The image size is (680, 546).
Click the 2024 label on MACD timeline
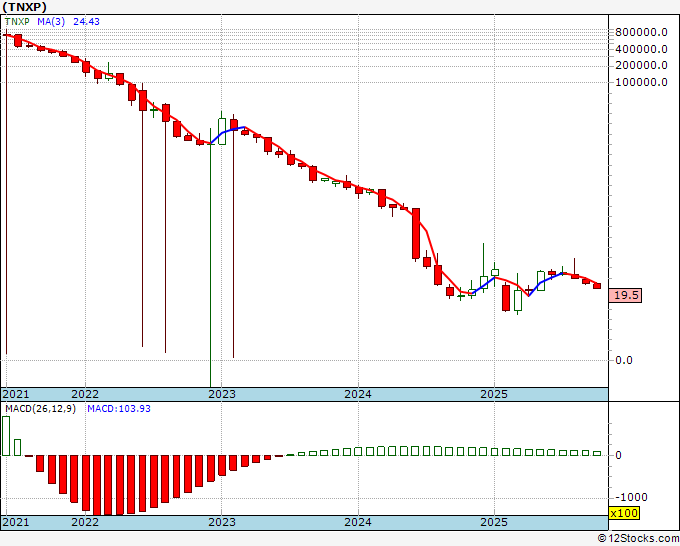click(358, 522)
